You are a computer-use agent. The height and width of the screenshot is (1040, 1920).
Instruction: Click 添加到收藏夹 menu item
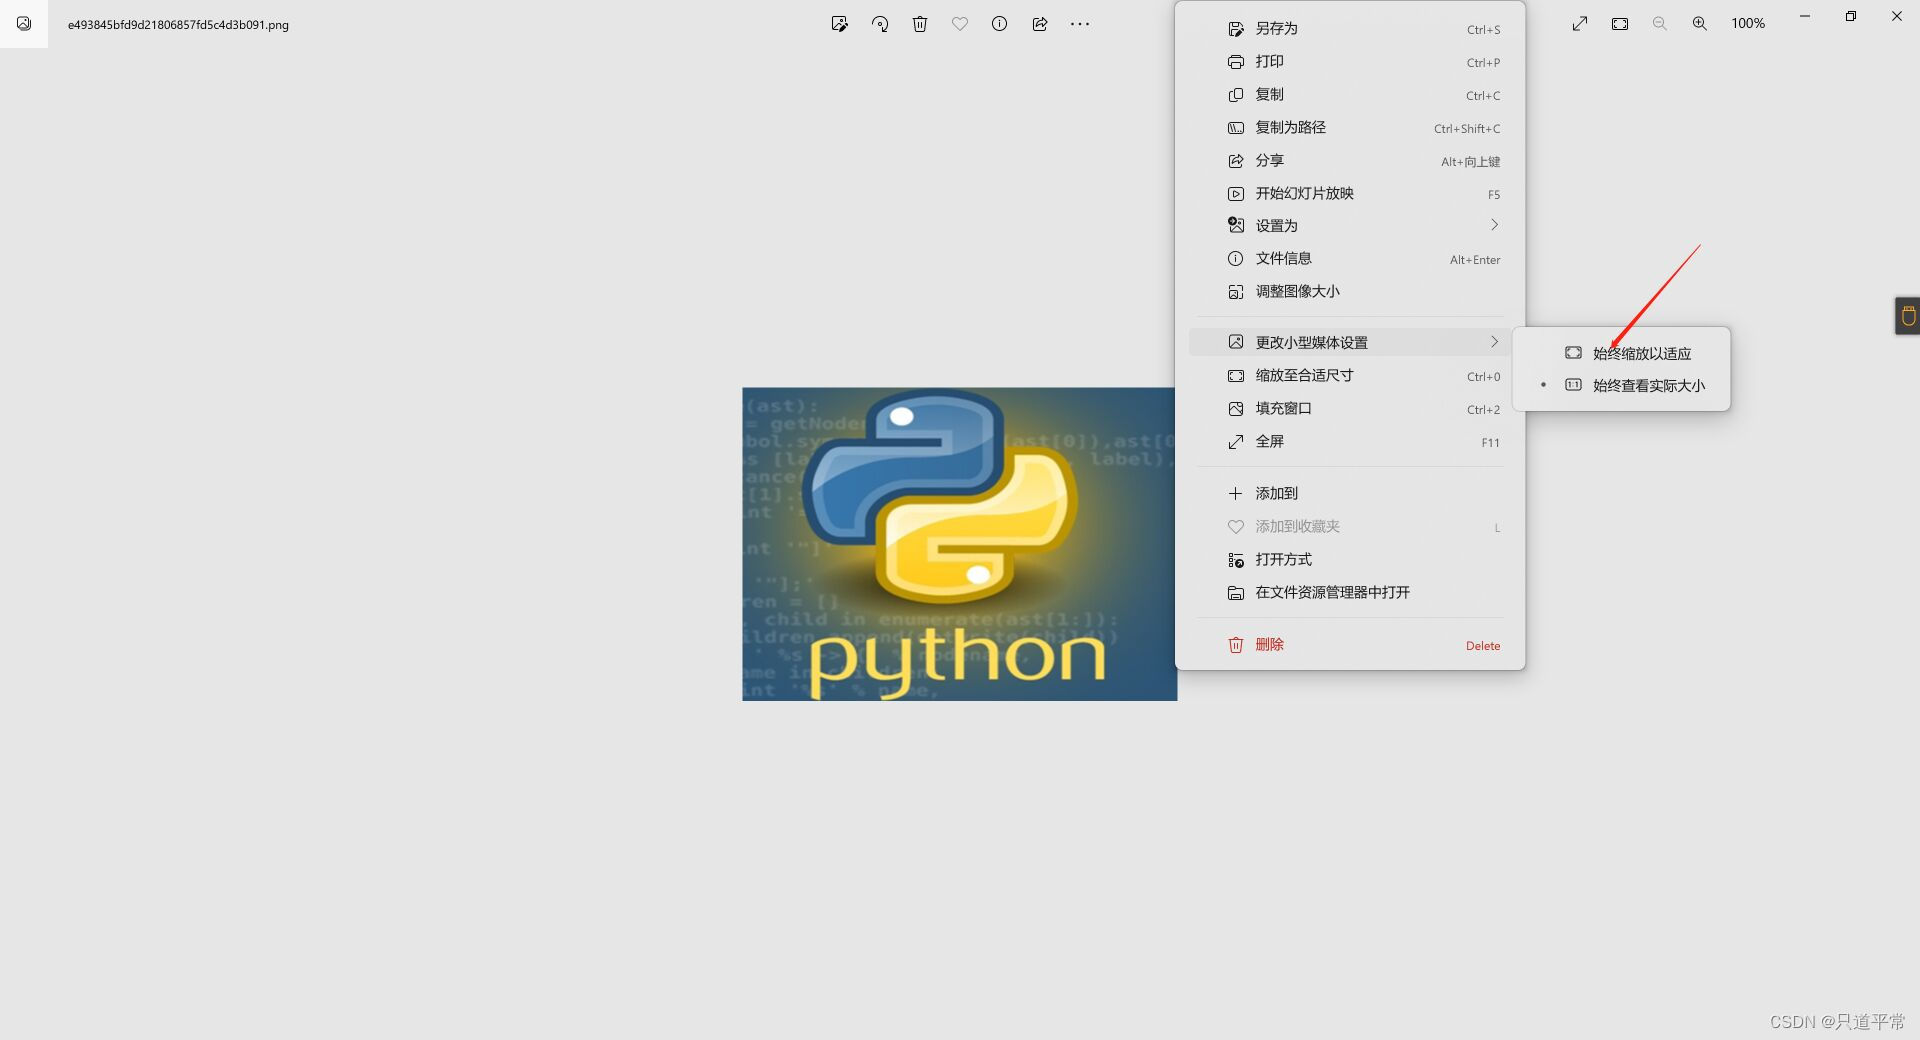tap(1350, 527)
